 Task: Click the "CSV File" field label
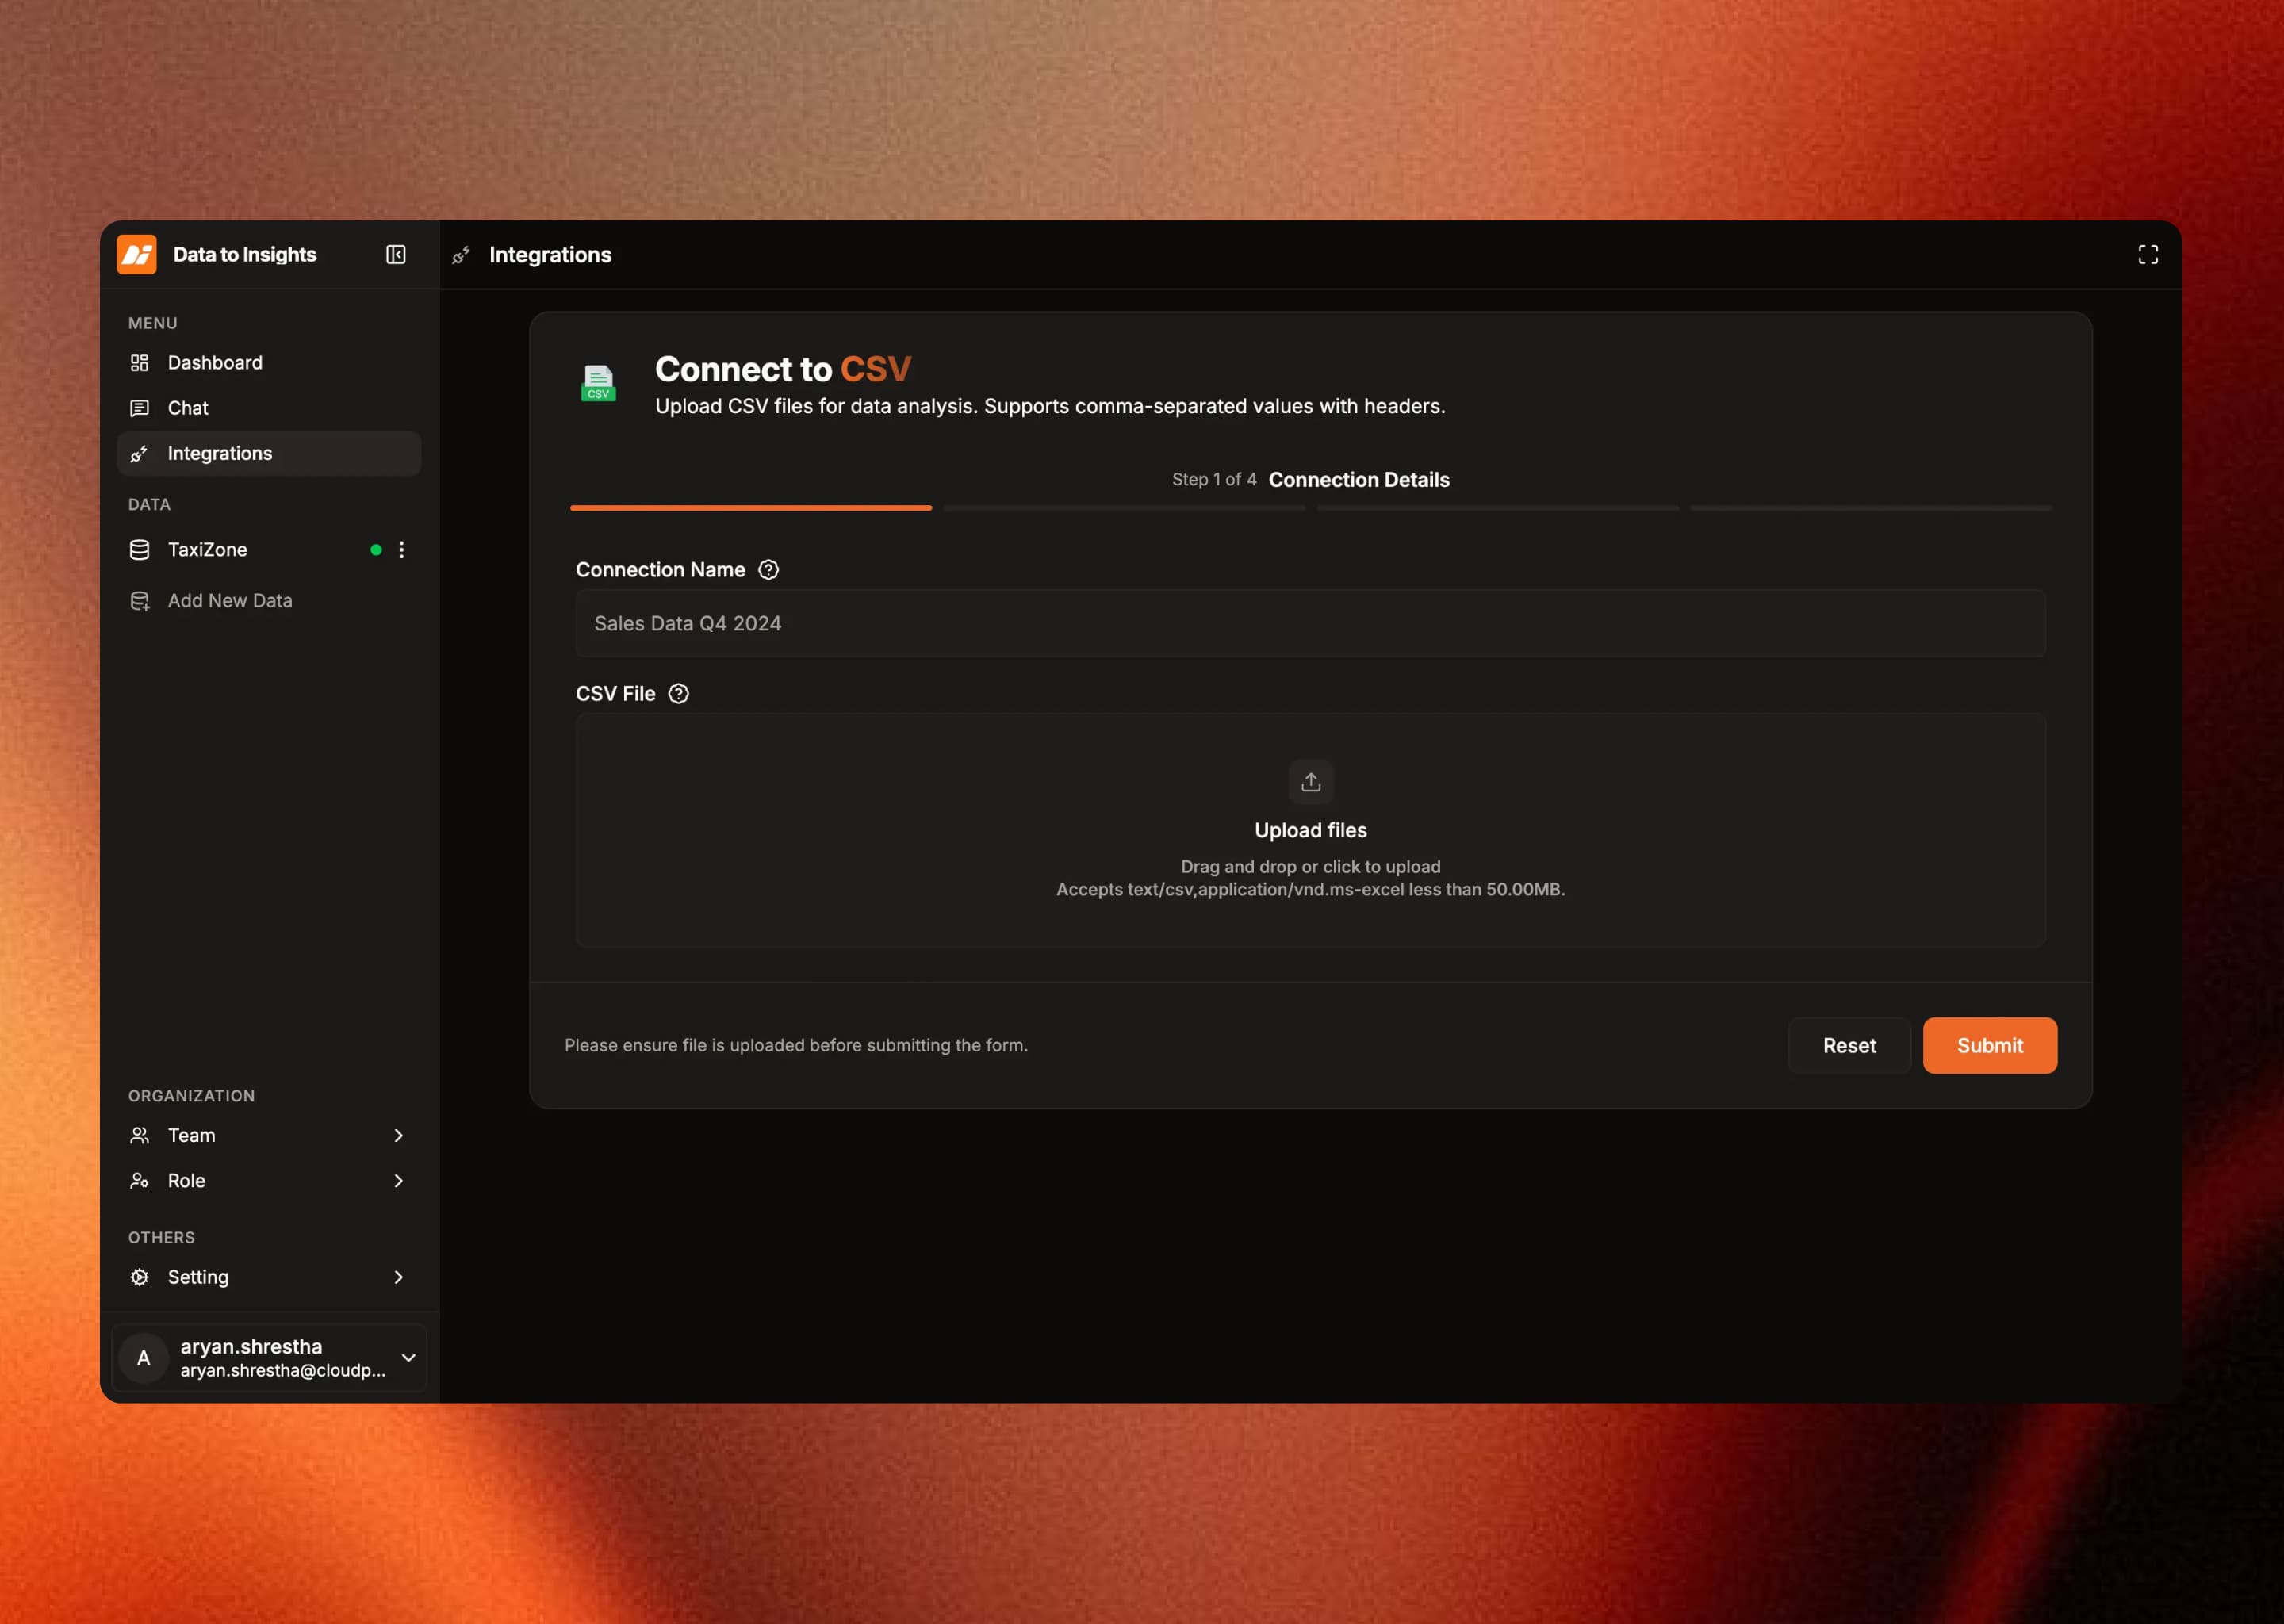click(x=616, y=694)
